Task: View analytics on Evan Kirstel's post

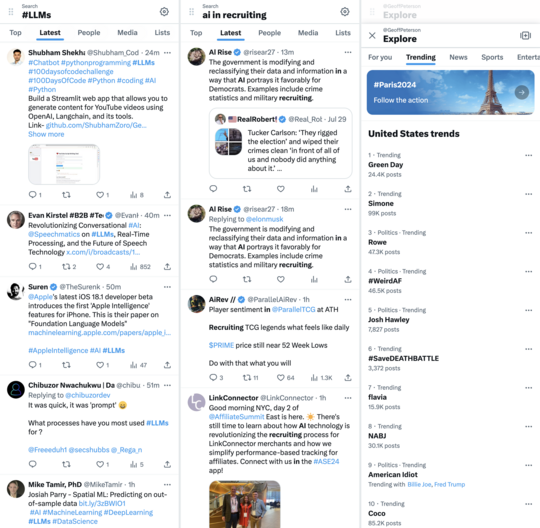Action: coord(140,267)
